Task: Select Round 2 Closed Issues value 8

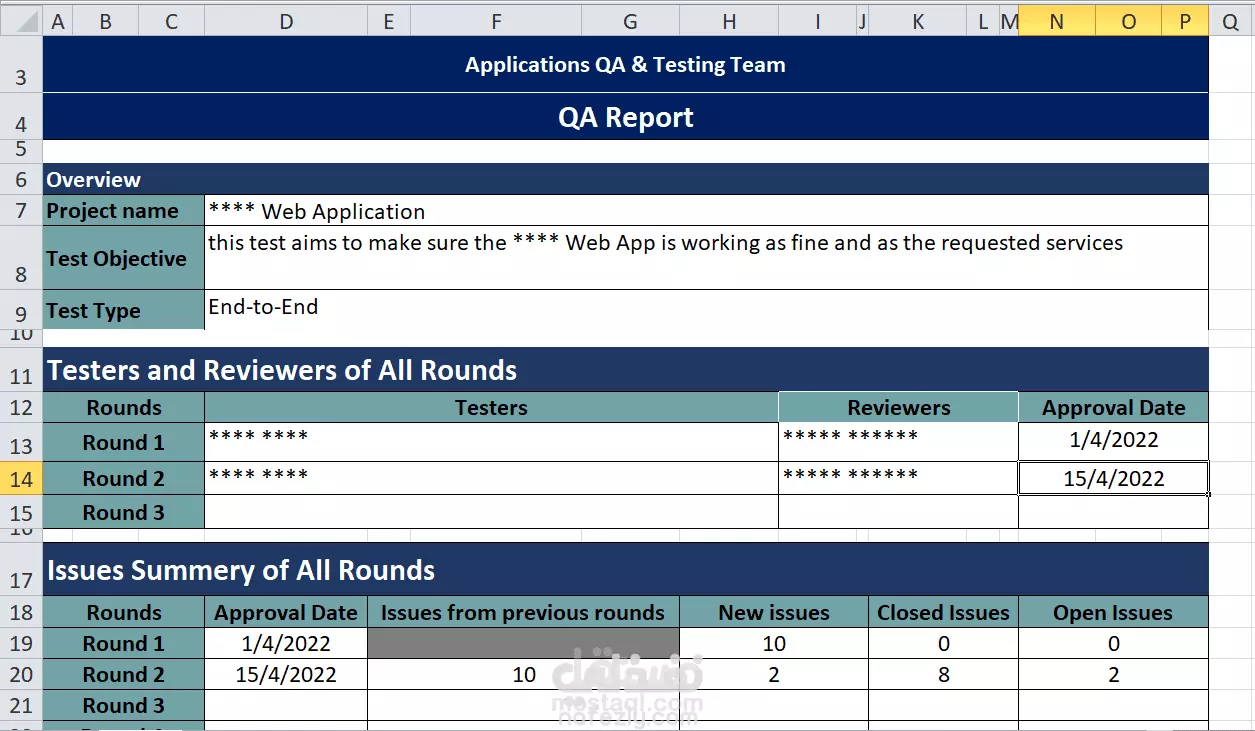Action: click(x=943, y=674)
